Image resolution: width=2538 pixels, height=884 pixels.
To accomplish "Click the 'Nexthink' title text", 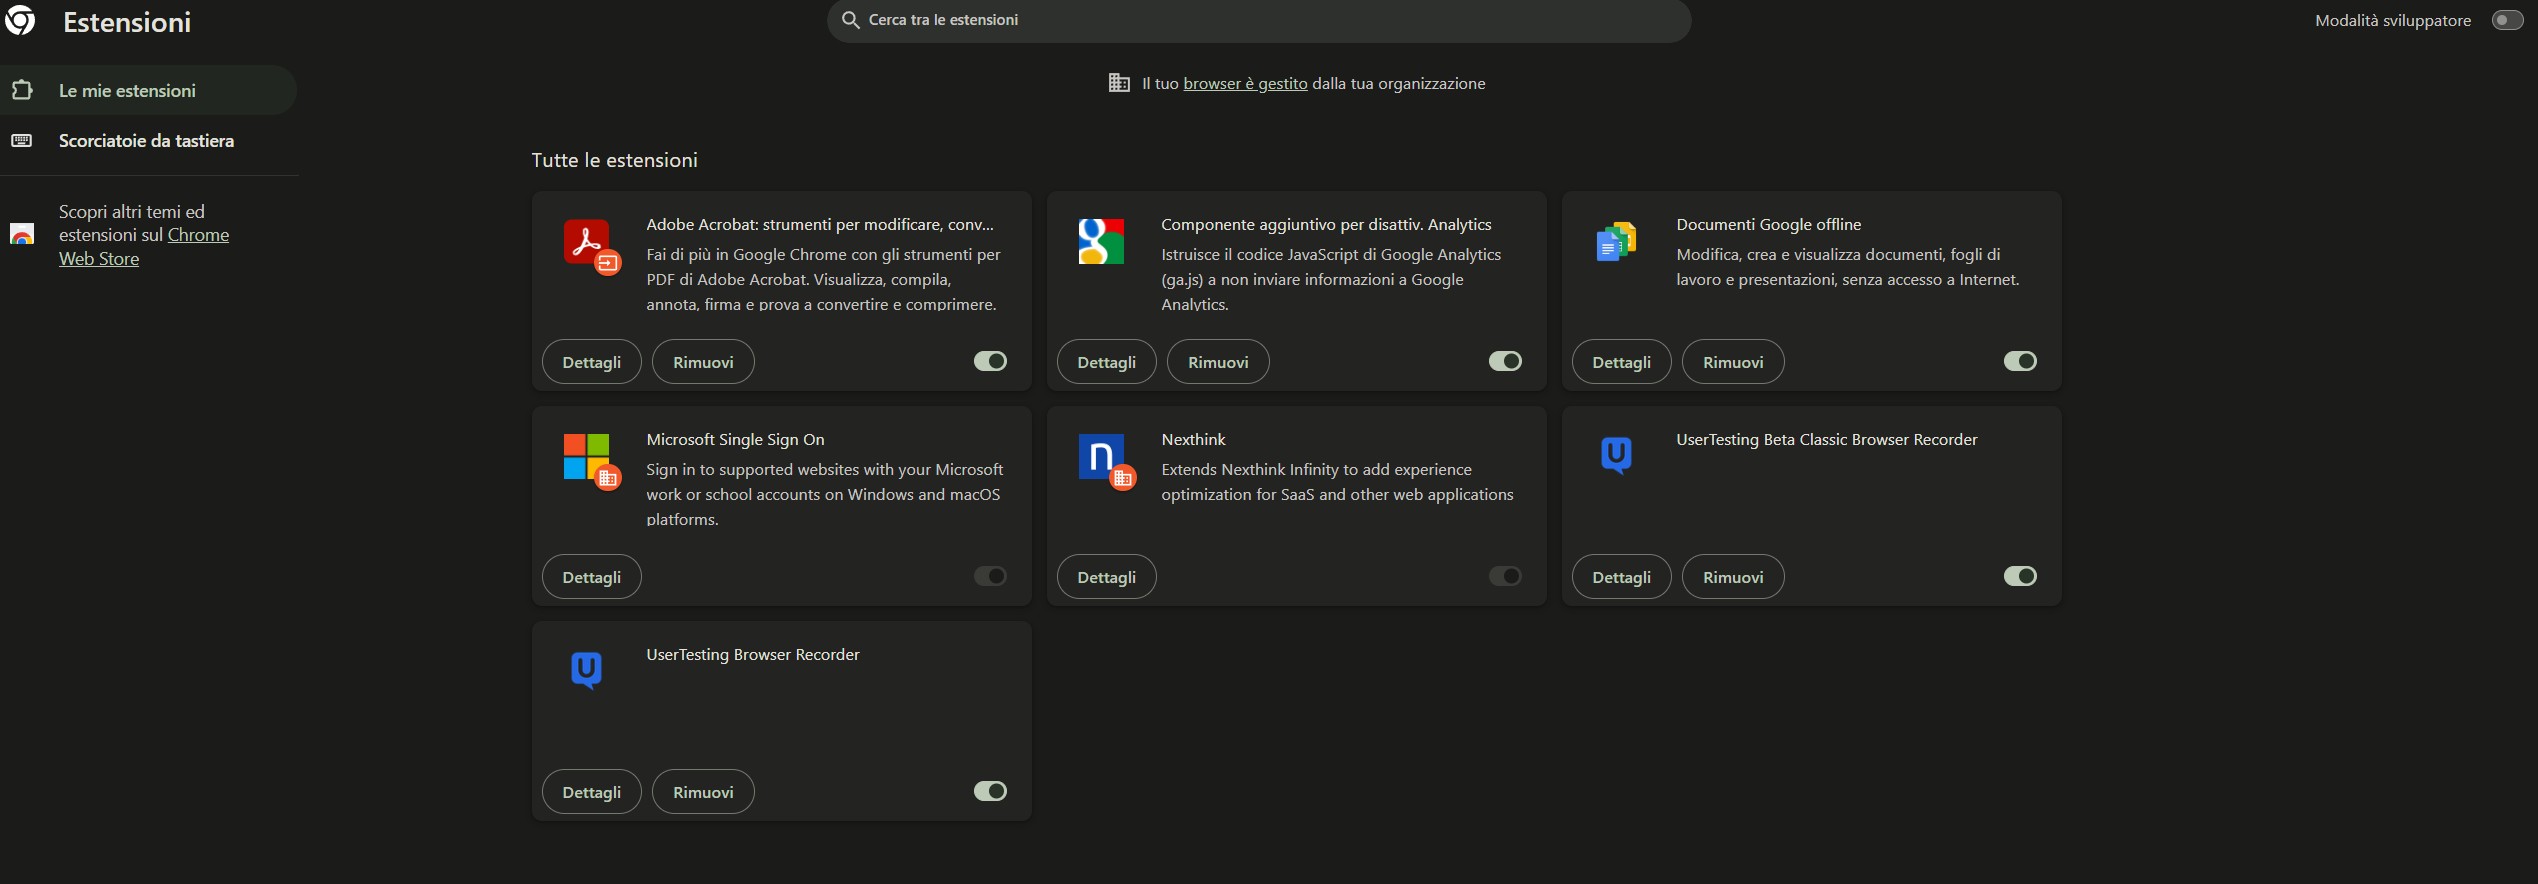I will [1193, 439].
